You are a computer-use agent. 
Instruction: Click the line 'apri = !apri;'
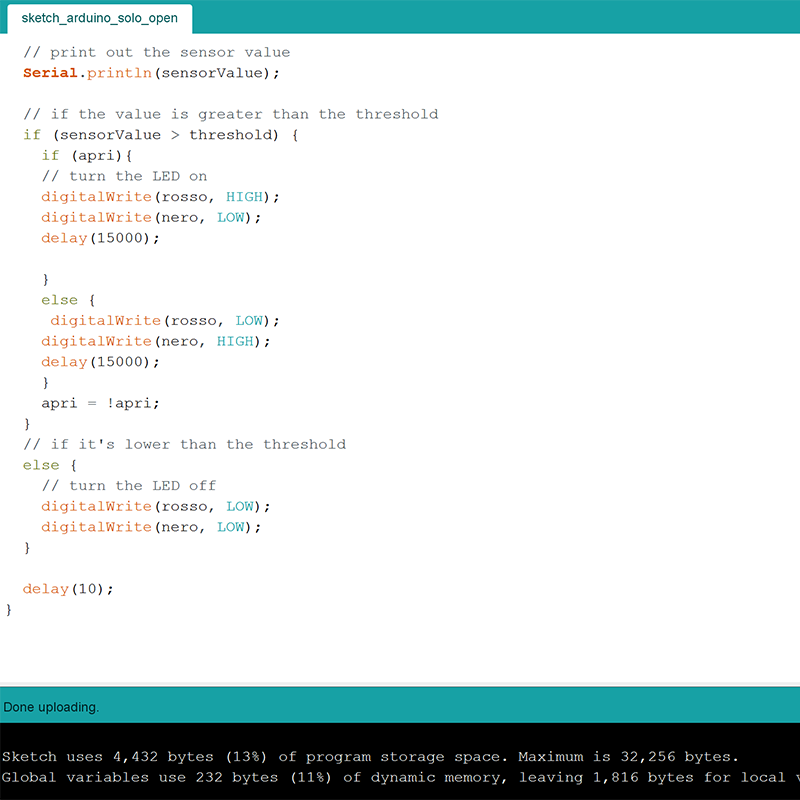[x=101, y=403]
